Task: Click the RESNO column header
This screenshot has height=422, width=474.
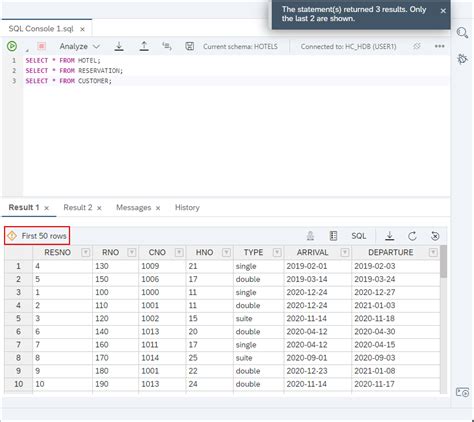Action: [57, 252]
